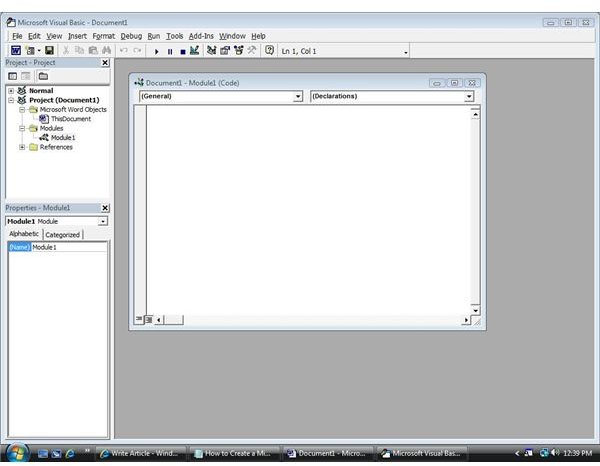
Task: Open the Edit menu
Action: (34, 36)
